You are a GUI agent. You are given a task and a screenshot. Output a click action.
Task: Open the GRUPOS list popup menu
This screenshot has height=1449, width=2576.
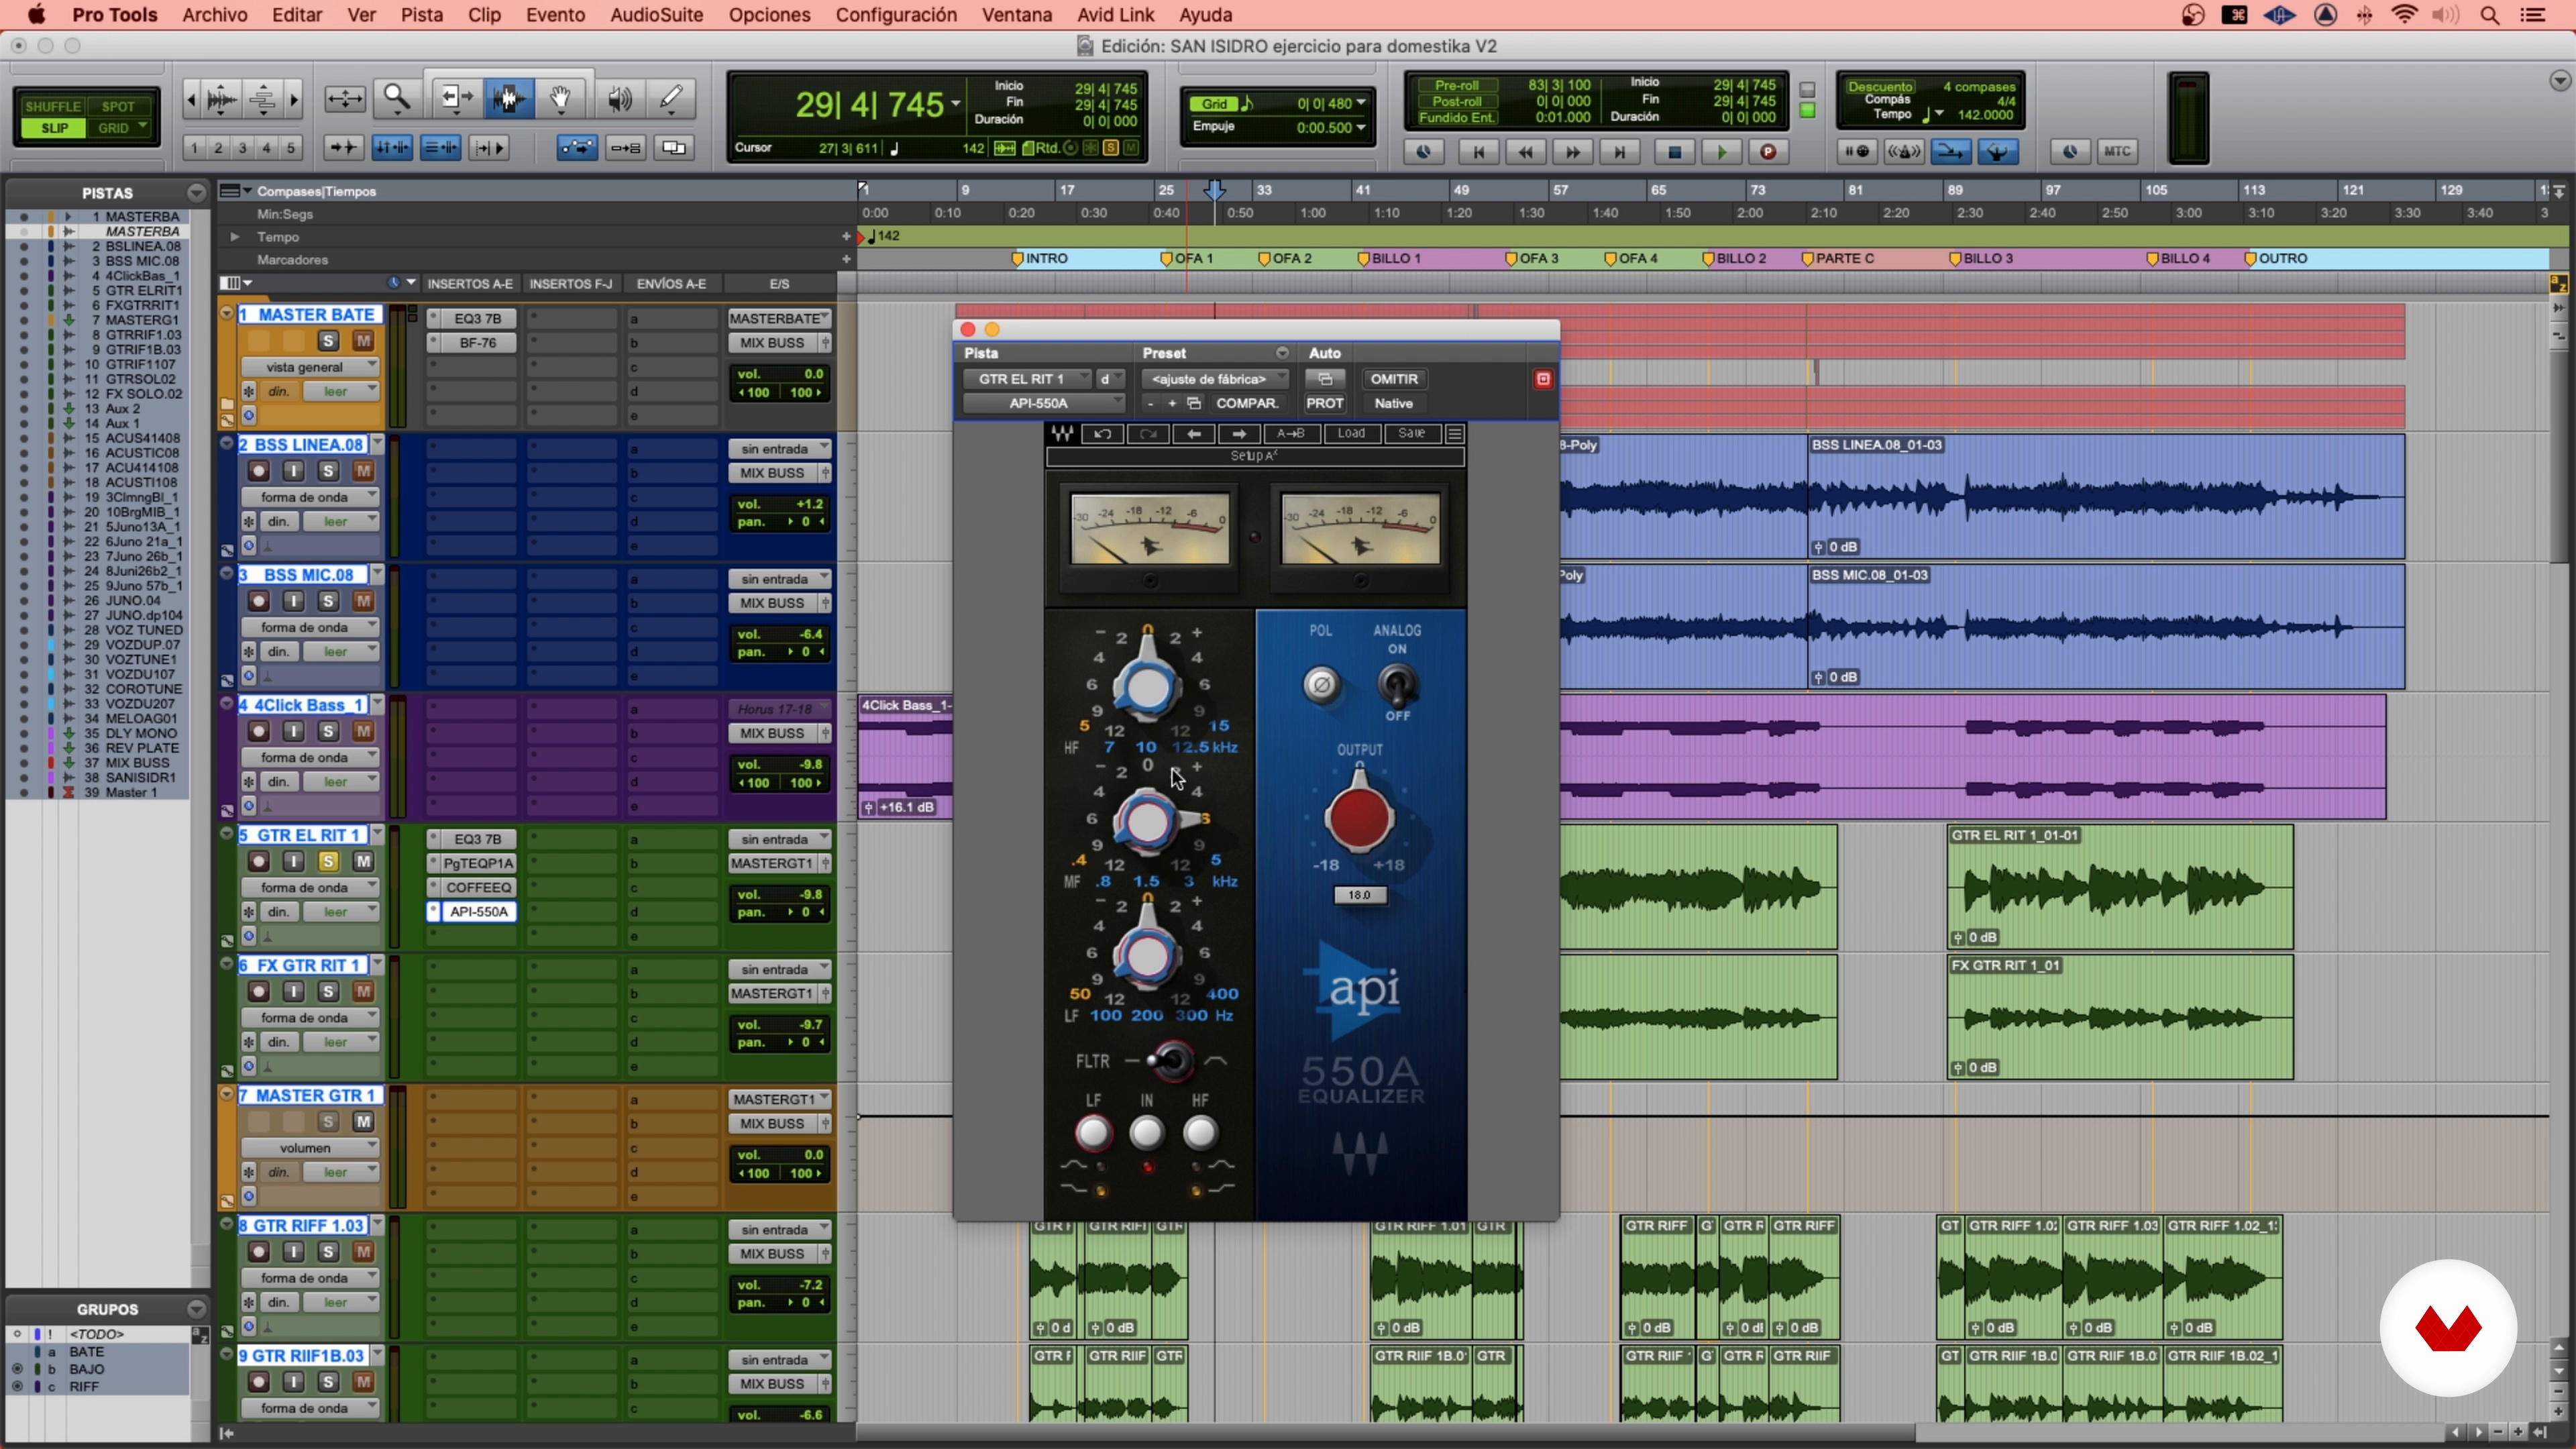[x=196, y=1309]
